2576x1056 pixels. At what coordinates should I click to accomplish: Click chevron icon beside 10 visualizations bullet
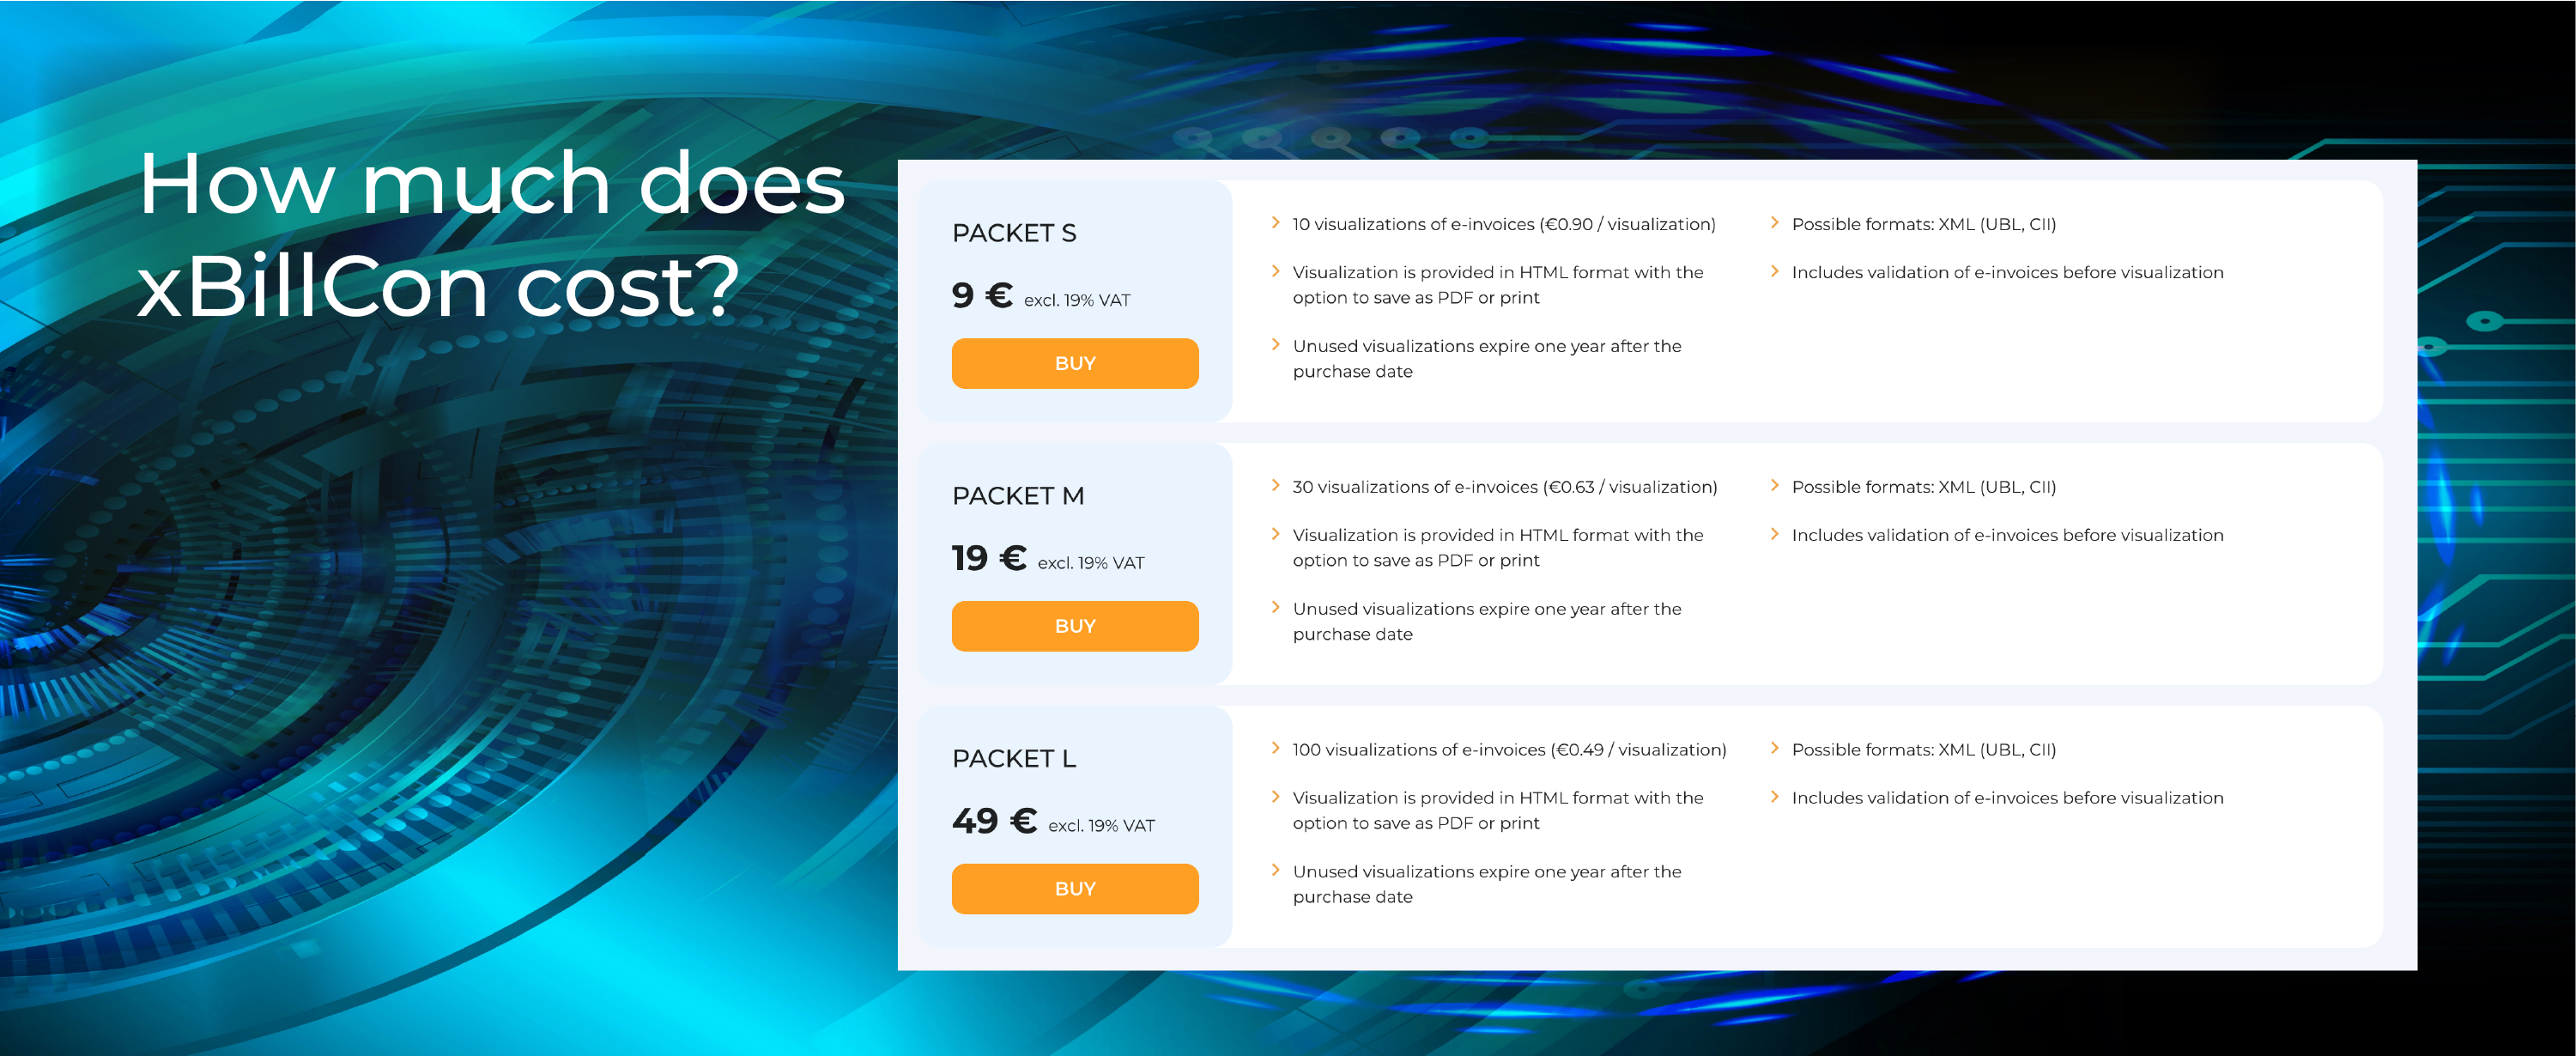pos(1275,222)
